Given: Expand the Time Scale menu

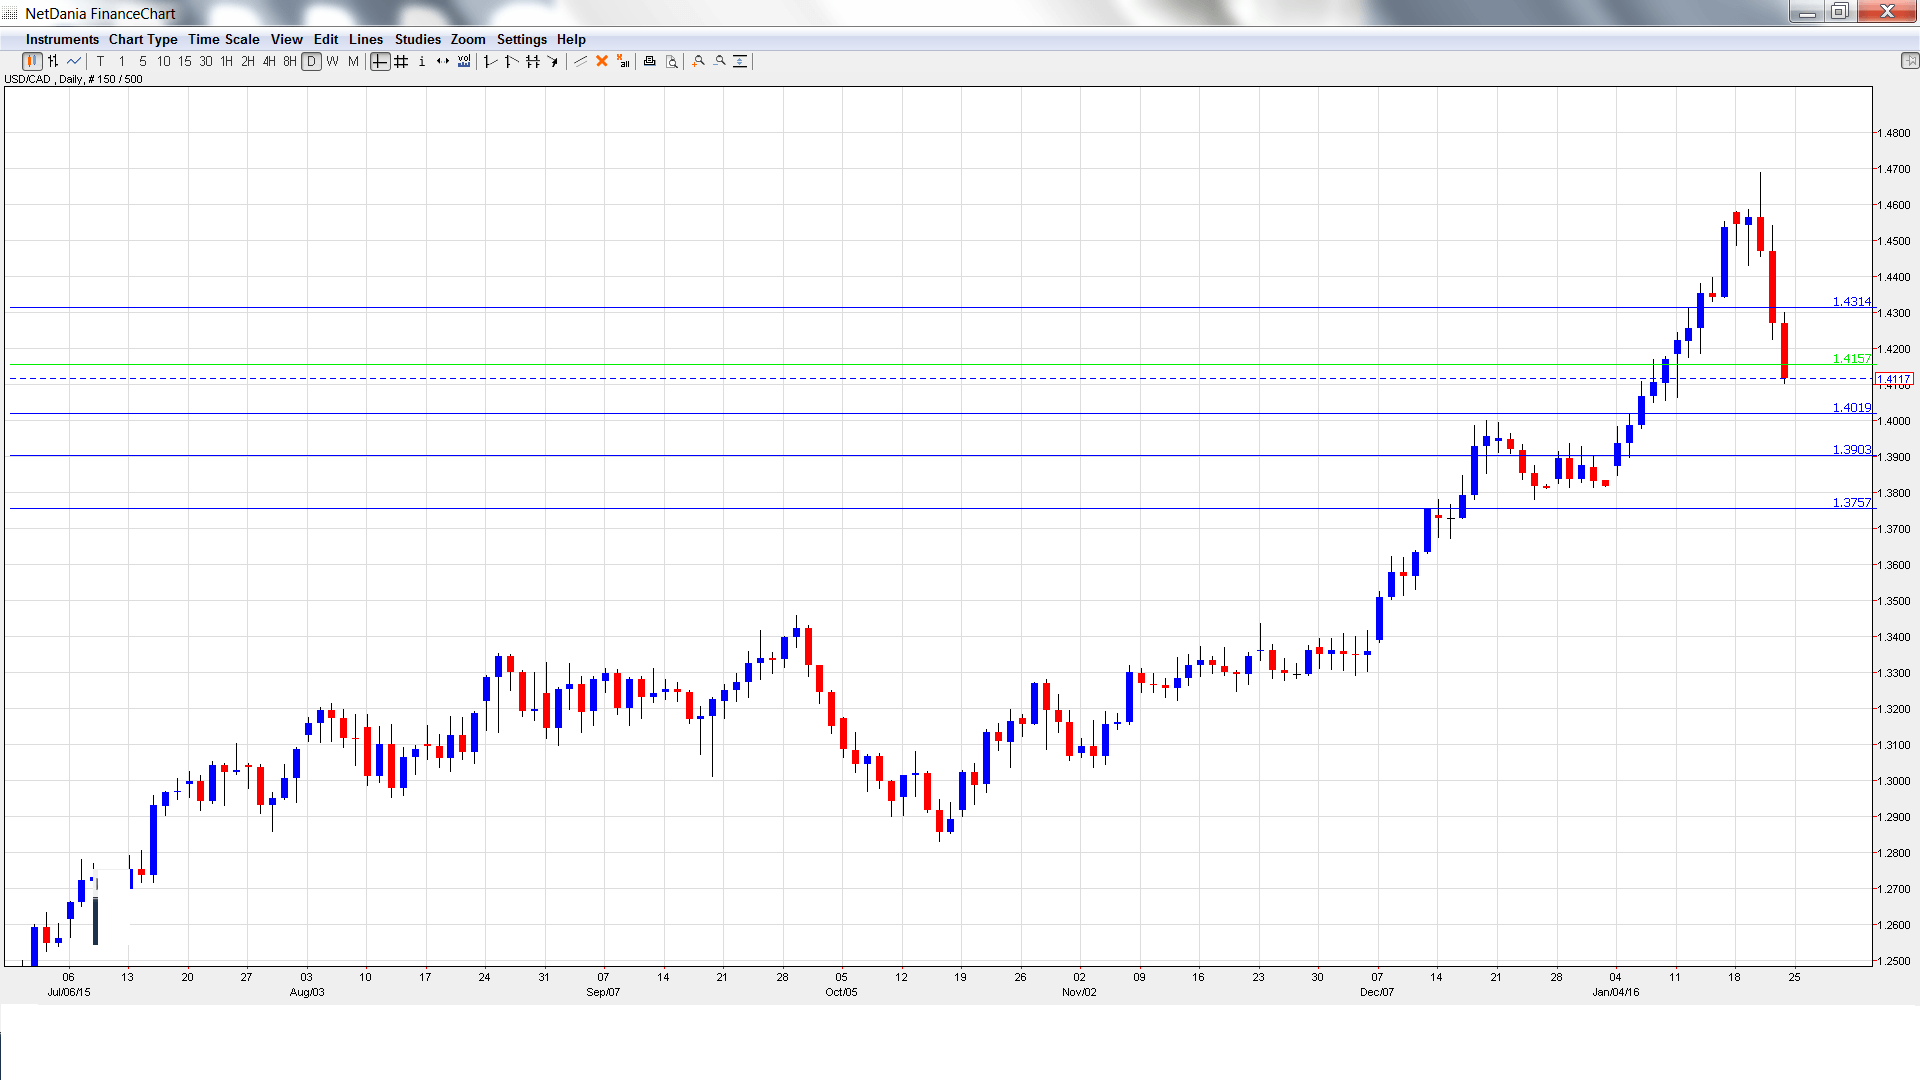Looking at the screenshot, I should click(224, 40).
